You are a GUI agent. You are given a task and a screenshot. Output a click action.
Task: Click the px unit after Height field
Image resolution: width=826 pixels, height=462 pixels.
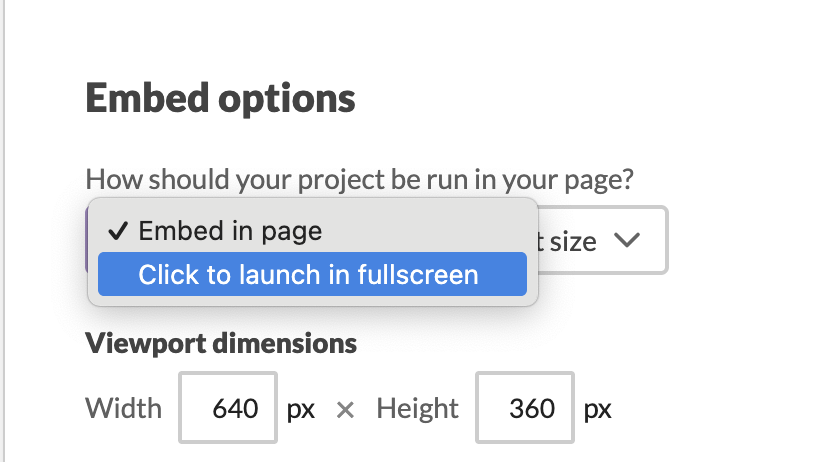tap(598, 409)
